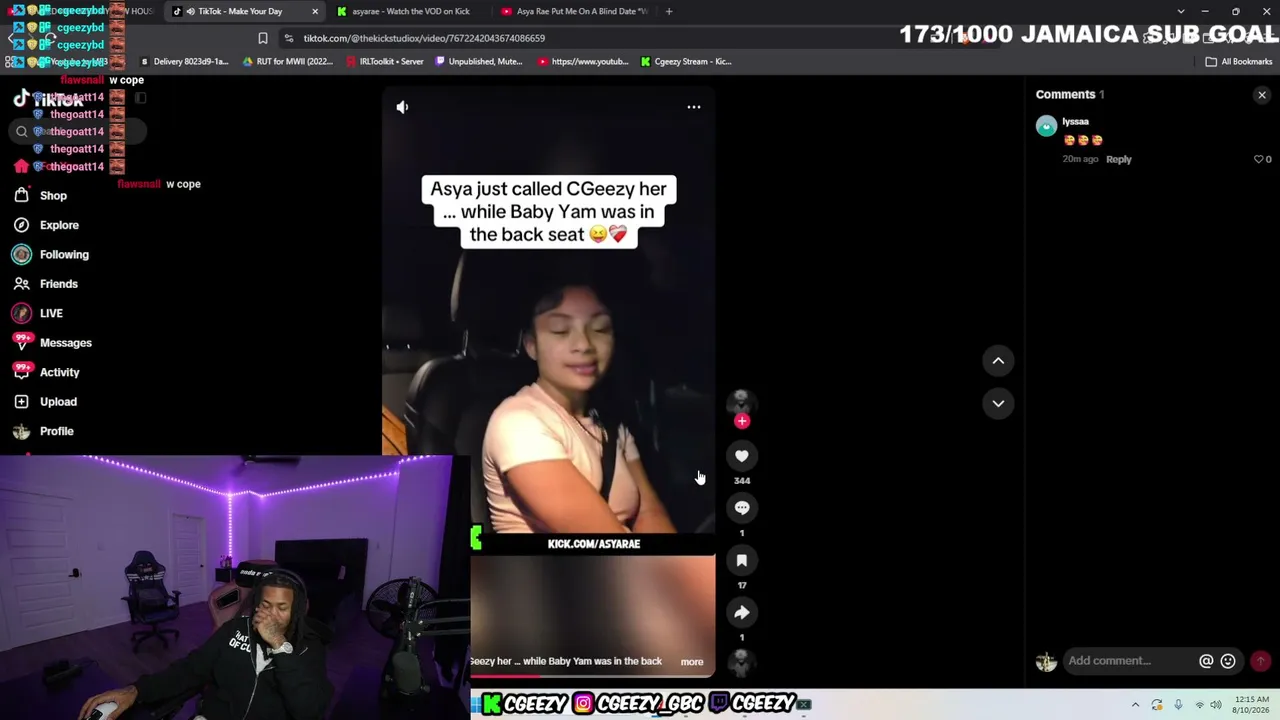Open the 'Delivery 8023d9' bookmark
The image size is (1280, 720).
[x=185, y=61]
